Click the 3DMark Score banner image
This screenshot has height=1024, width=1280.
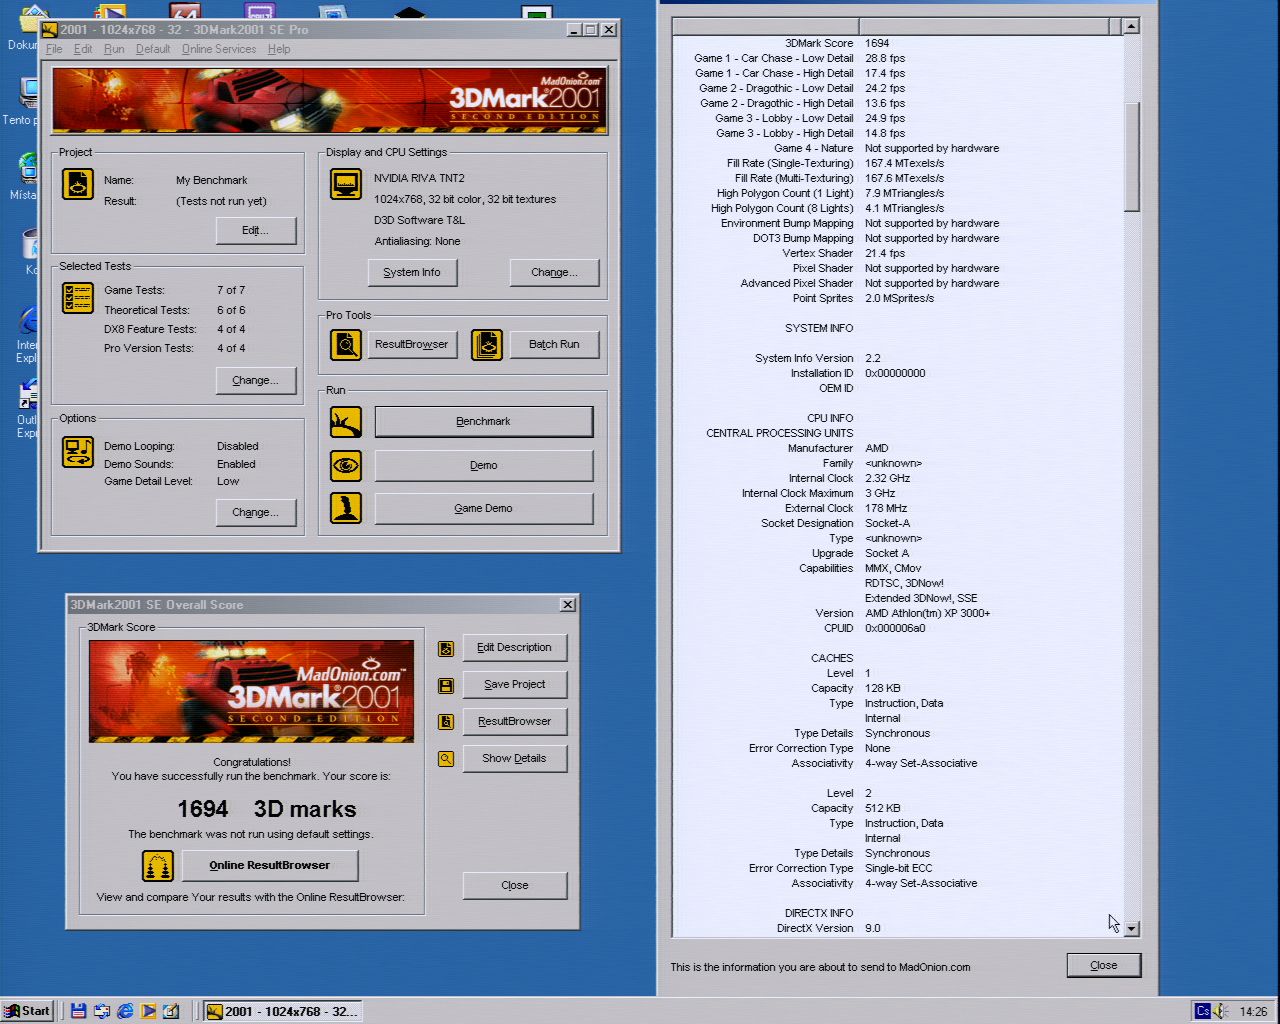pos(251,691)
